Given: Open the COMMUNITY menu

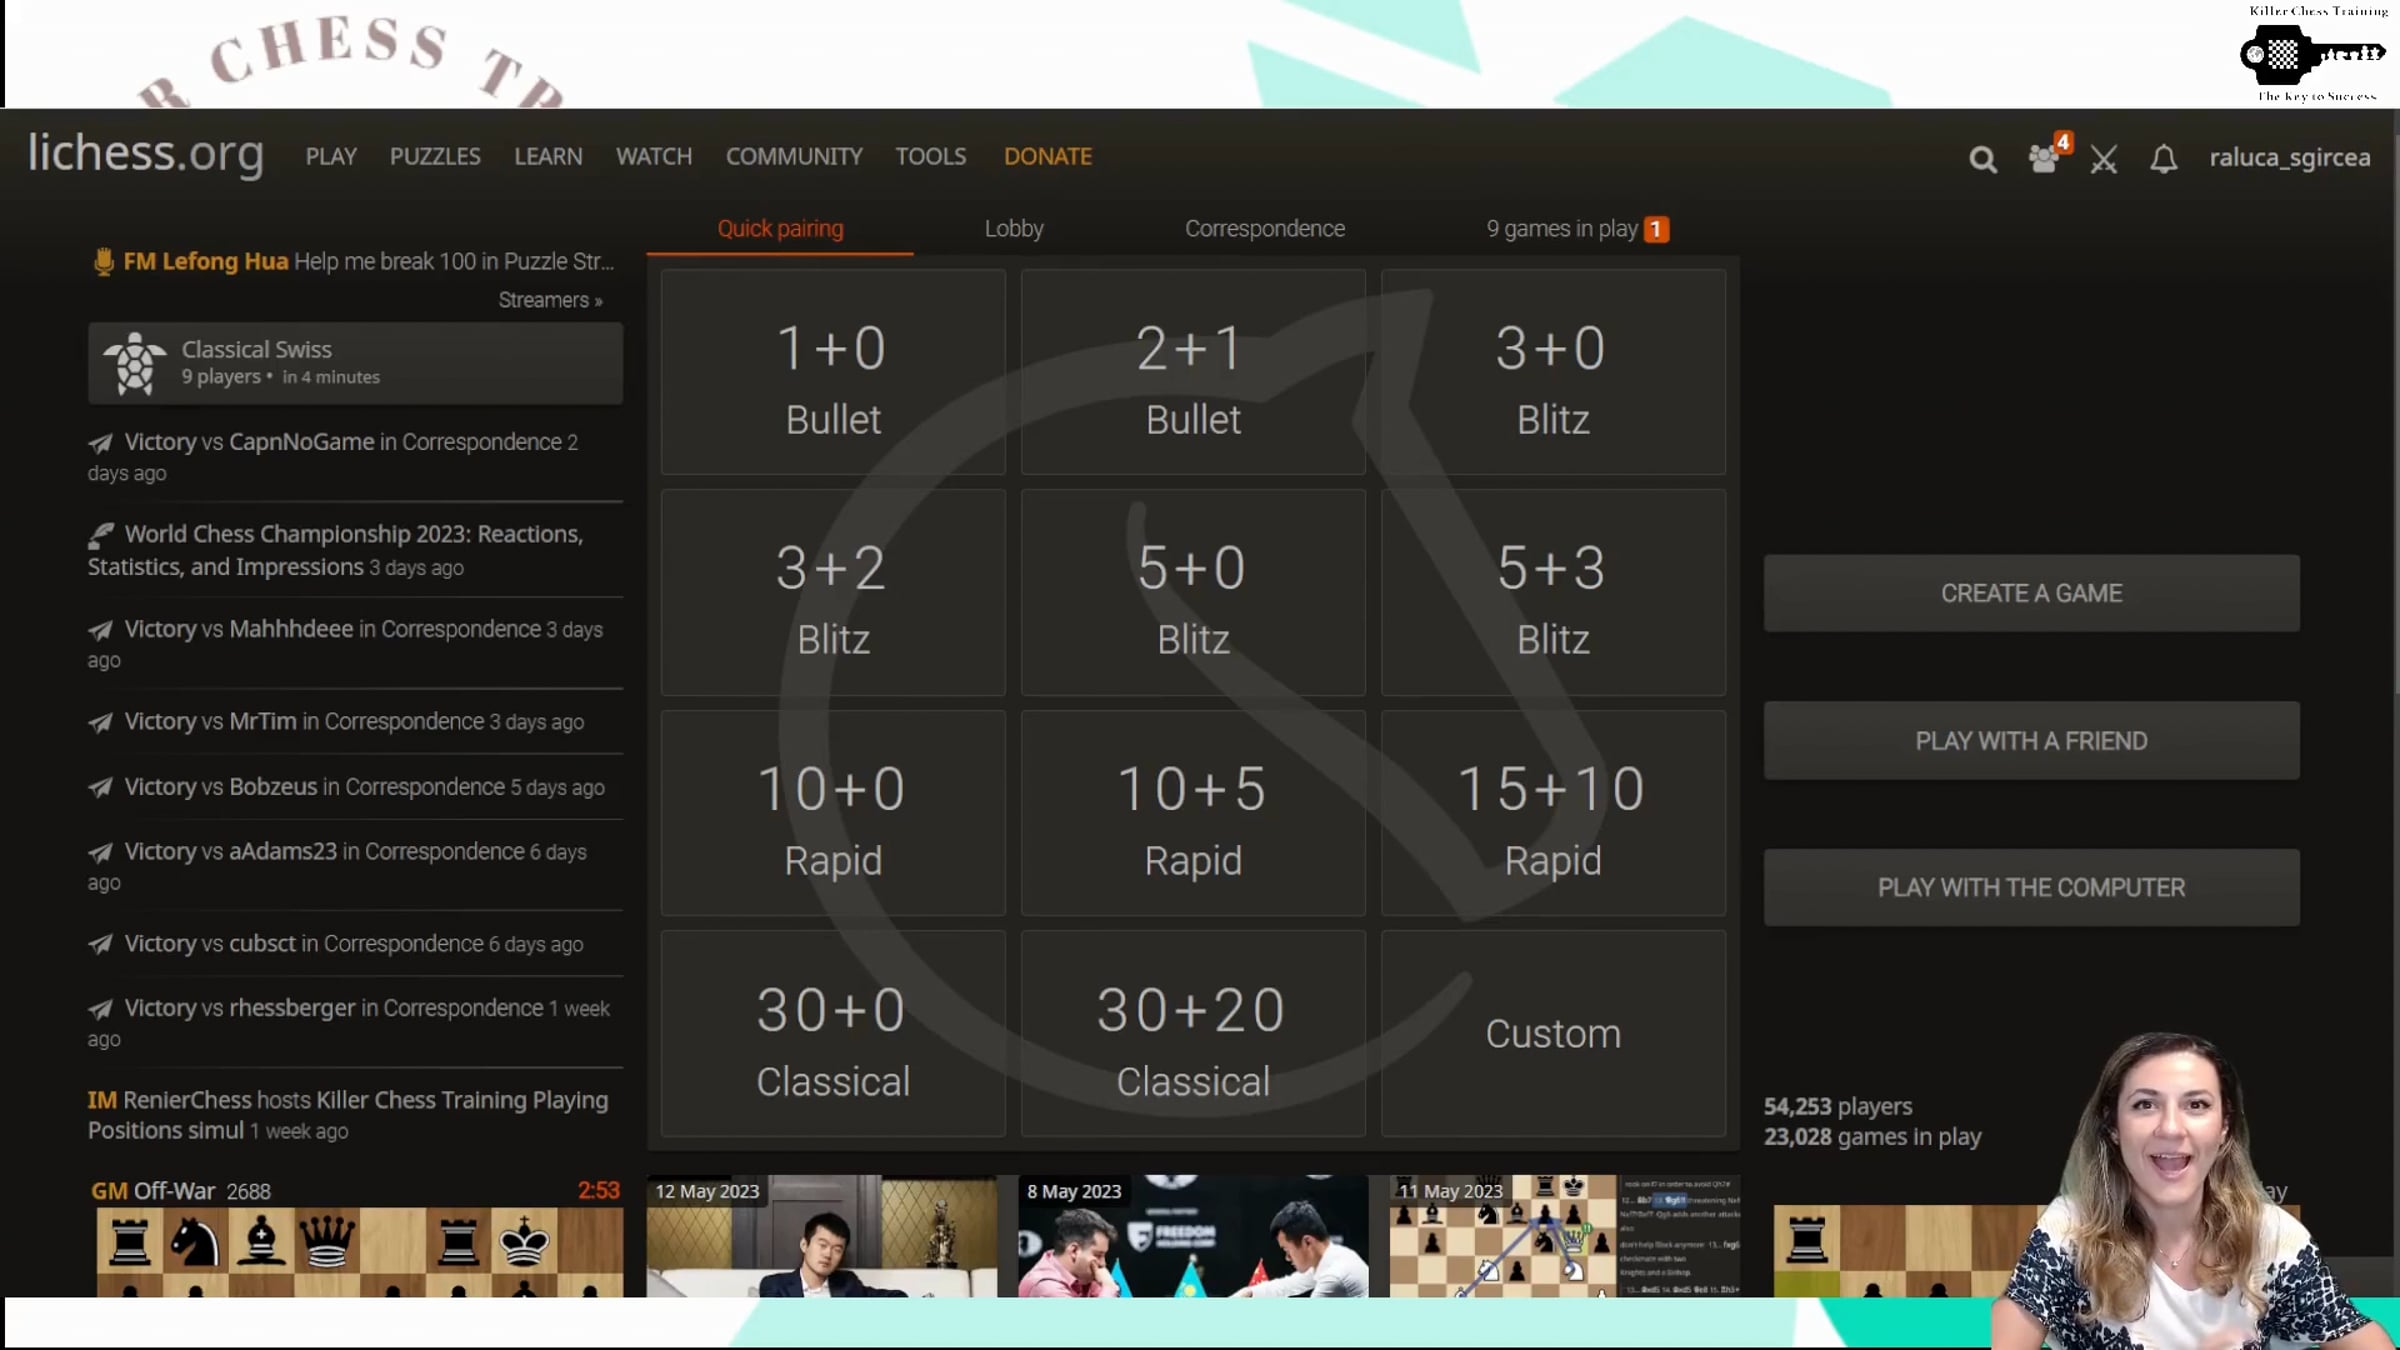Looking at the screenshot, I should 794,157.
